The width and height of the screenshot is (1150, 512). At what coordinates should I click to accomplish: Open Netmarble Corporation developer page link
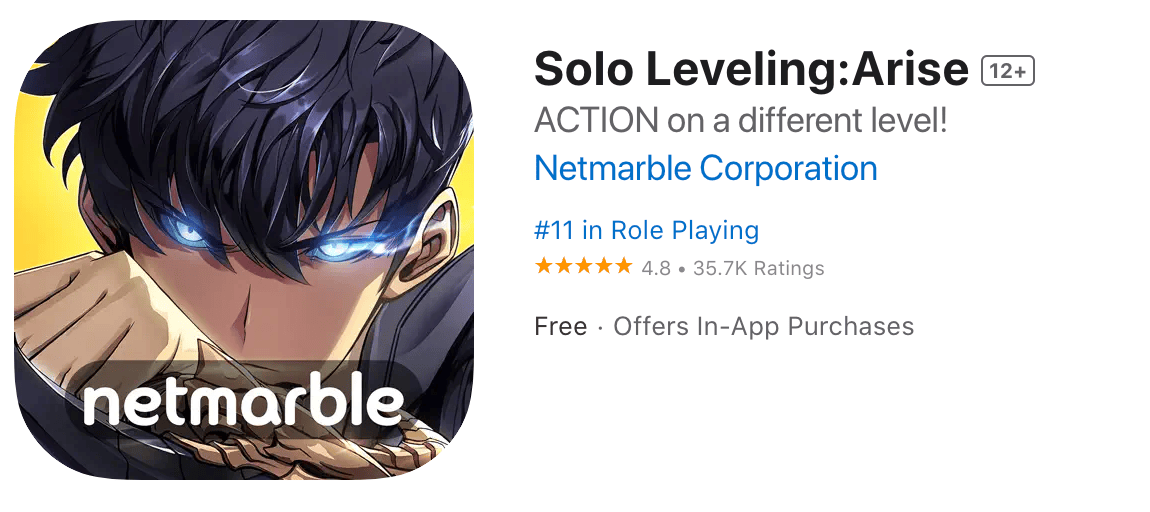(706, 168)
